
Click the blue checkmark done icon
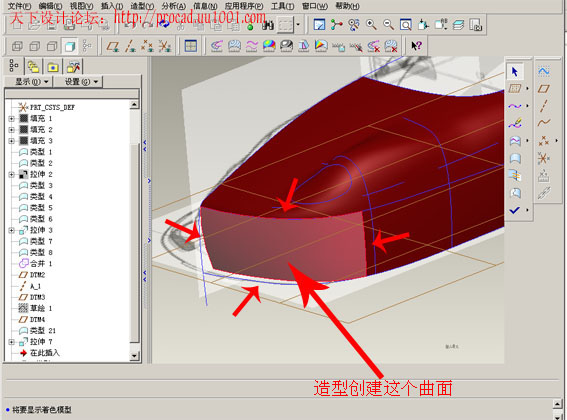[x=515, y=210]
